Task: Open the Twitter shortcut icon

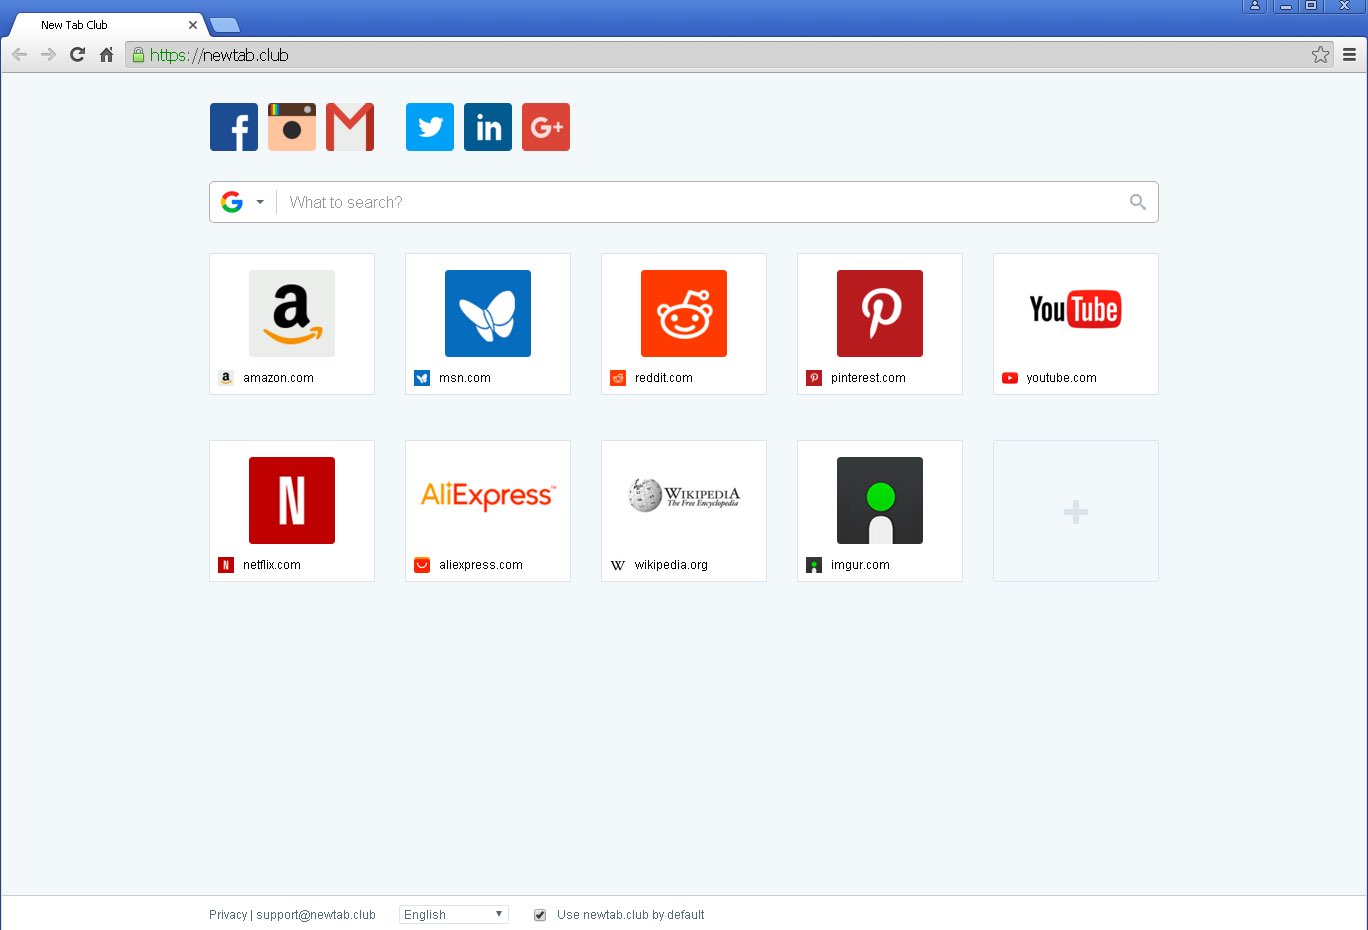Action: (430, 127)
